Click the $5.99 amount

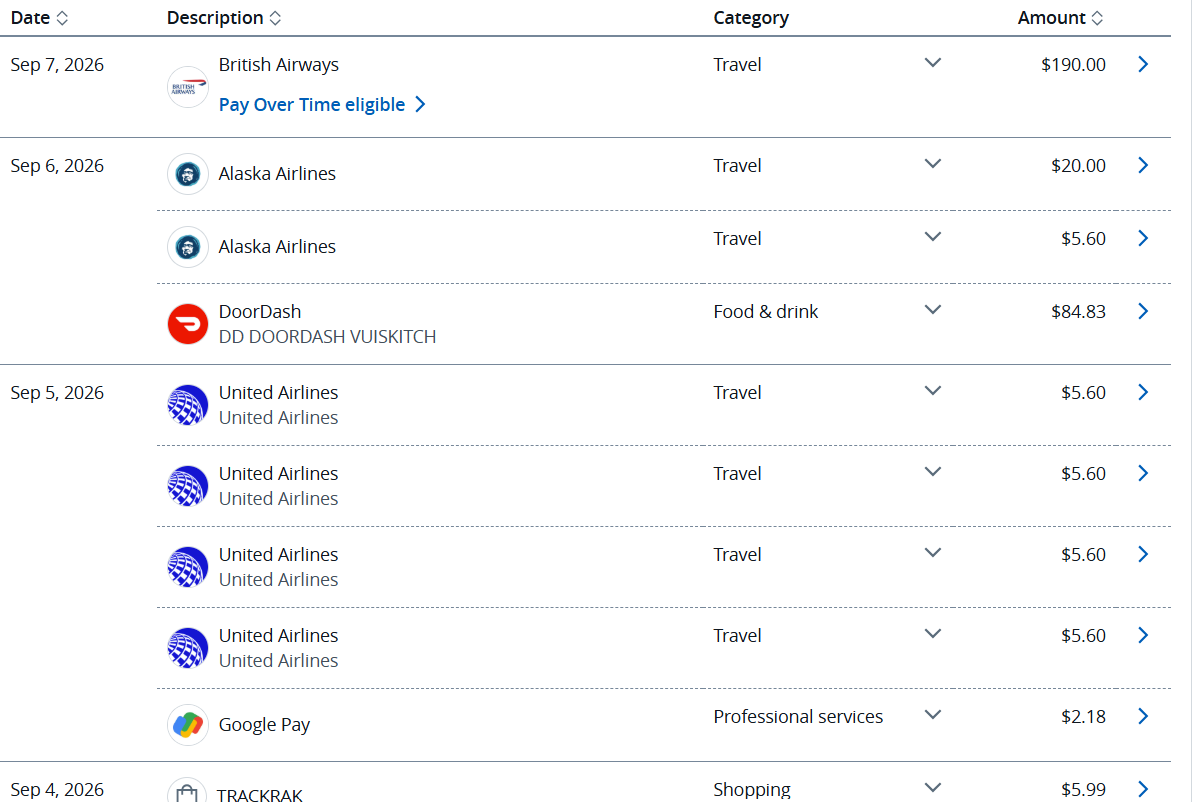click(x=1083, y=790)
